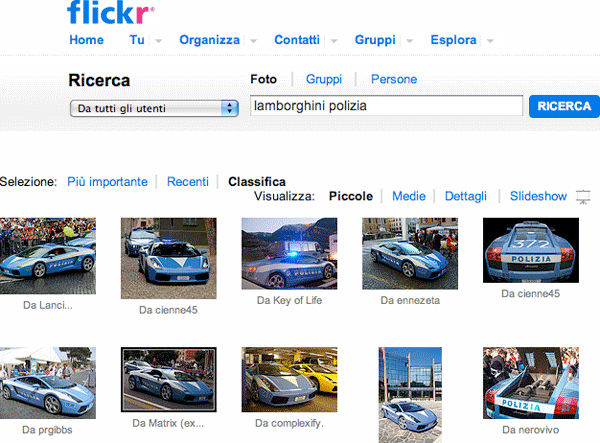Click the 'Da prgibbs' author caption
Screen dimensions: 600x443
point(47,430)
